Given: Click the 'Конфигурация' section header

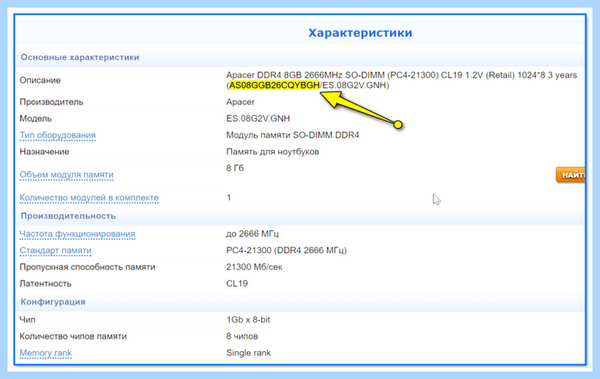Looking at the screenshot, I should coord(53,302).
